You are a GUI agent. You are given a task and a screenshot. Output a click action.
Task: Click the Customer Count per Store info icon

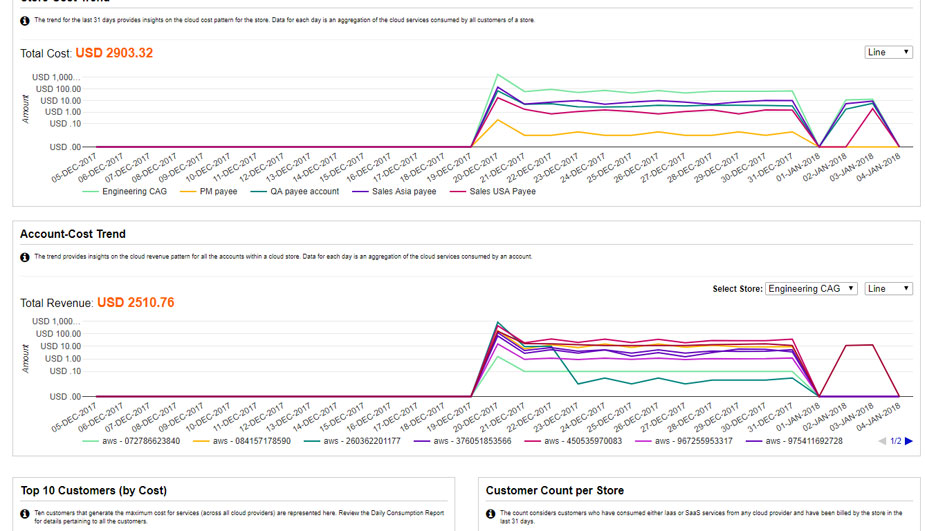(490, 514)
